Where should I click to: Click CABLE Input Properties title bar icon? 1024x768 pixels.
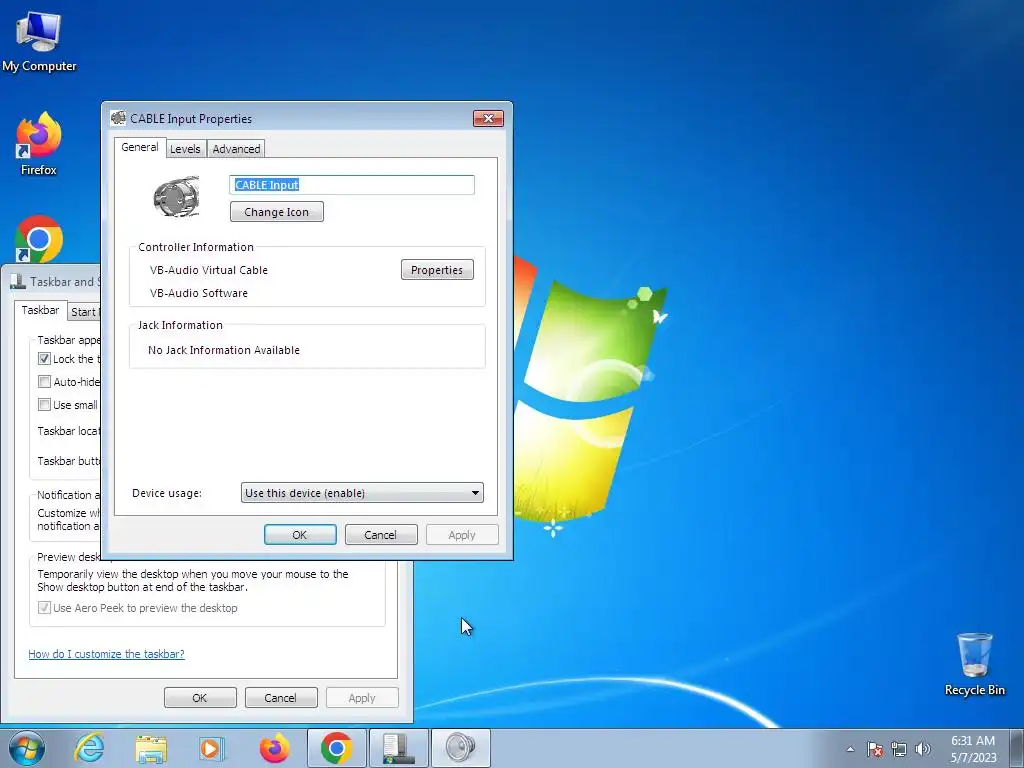pyautogui.click(x=118, y=118)
